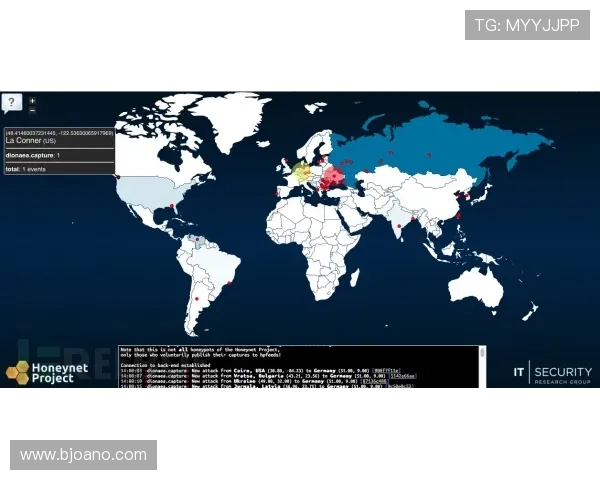Click the www.bjoano.com watermark link
This screenshot has height=480, width=600.
pyautogui.click(x=83, y=455)
